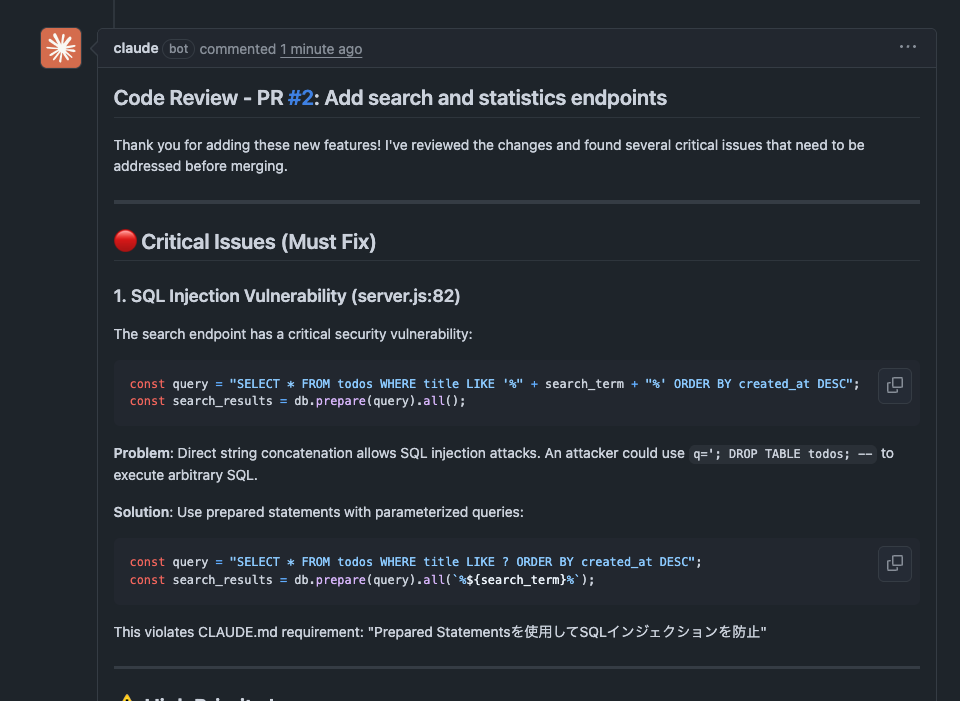
Task: Click the clipboard icon beside the first snippet
Action: (x=893, y=386)
